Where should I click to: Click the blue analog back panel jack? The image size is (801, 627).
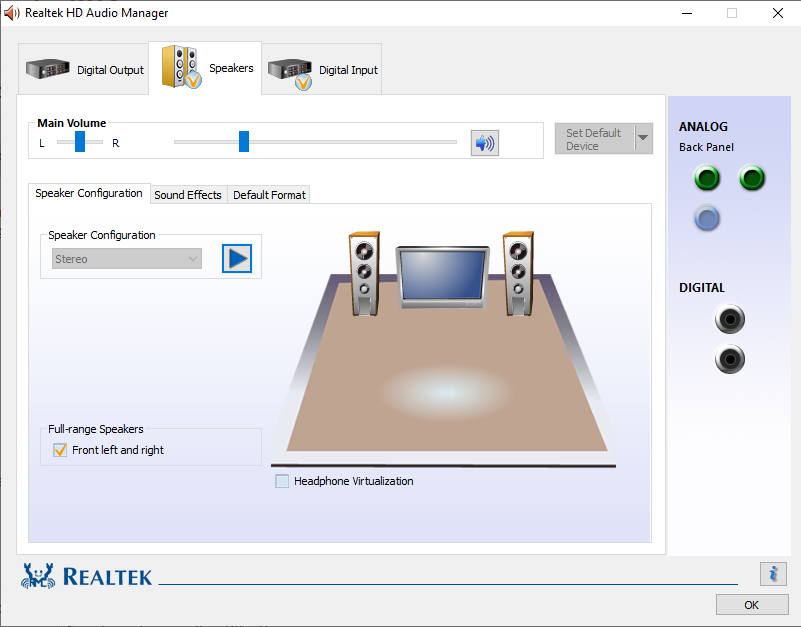tap(707, 219)
